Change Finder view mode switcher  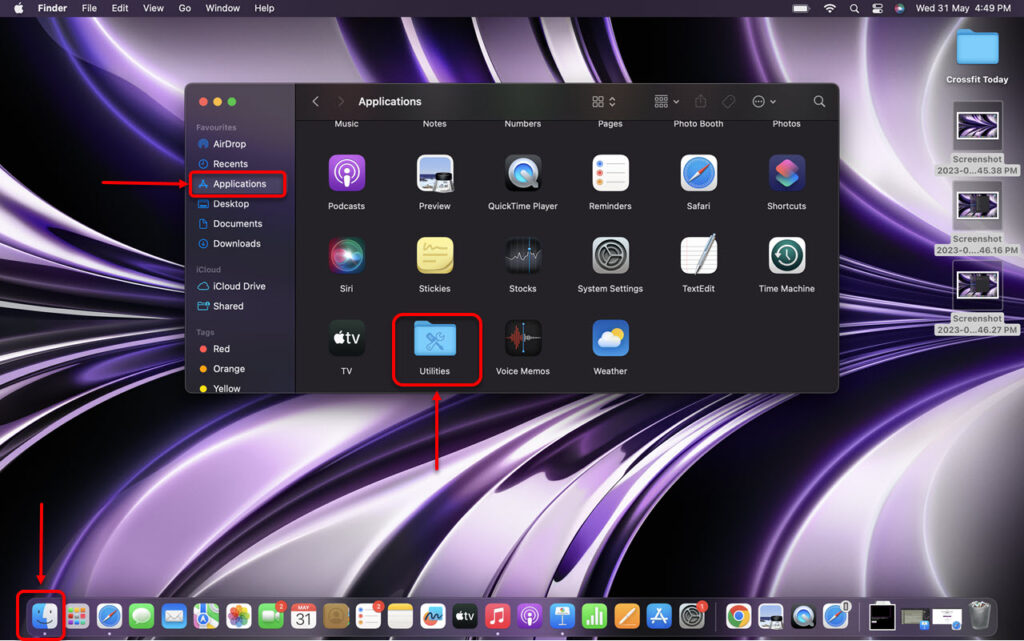pos(603,101)
